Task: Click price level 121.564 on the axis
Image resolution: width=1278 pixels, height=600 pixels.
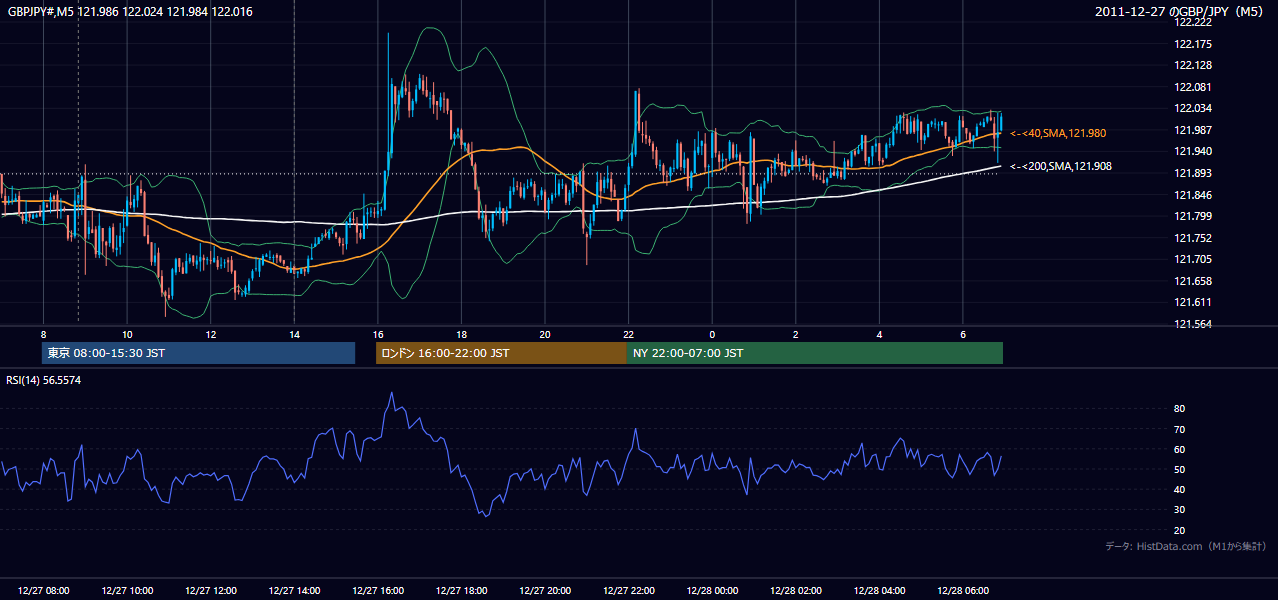Action: pyautogui.click(x=1194, y=324)
